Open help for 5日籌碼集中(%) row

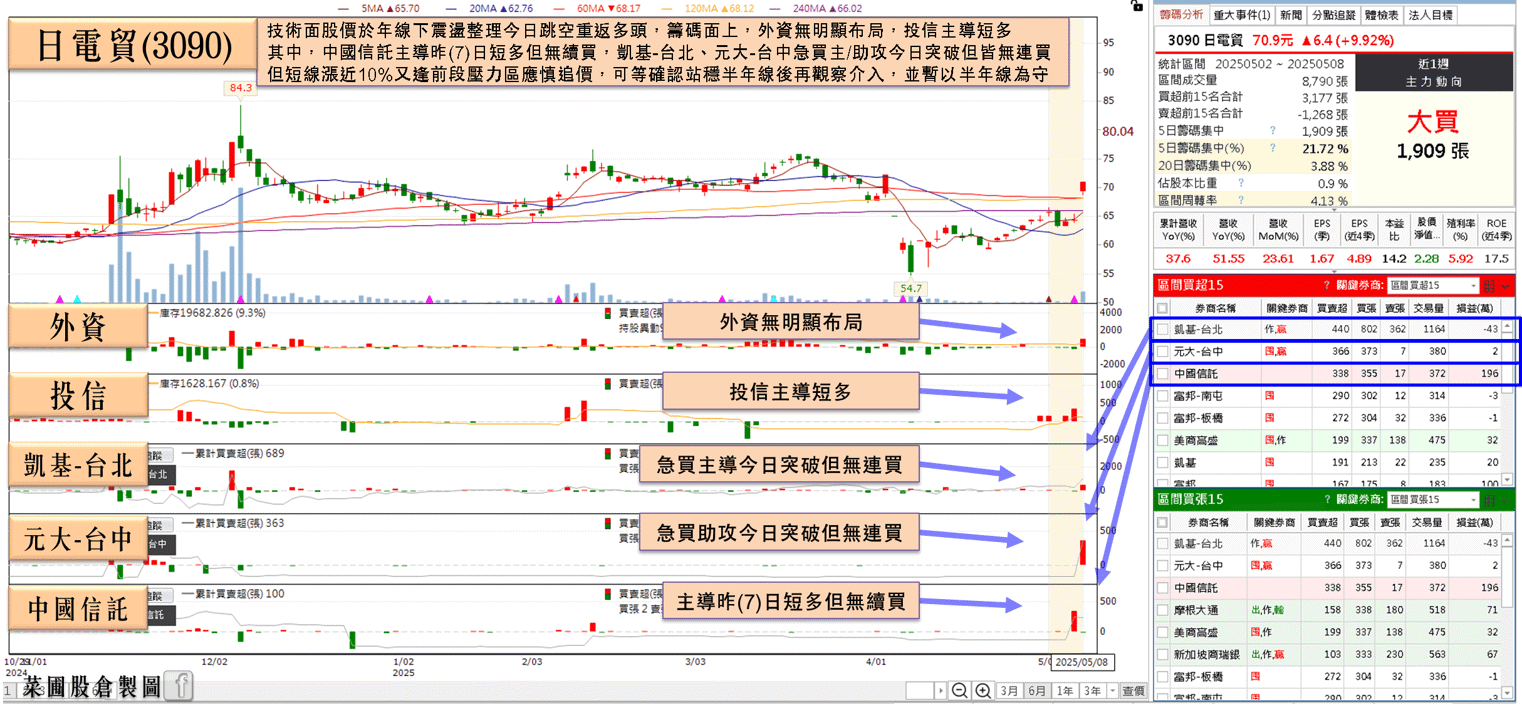(1273, 148)
